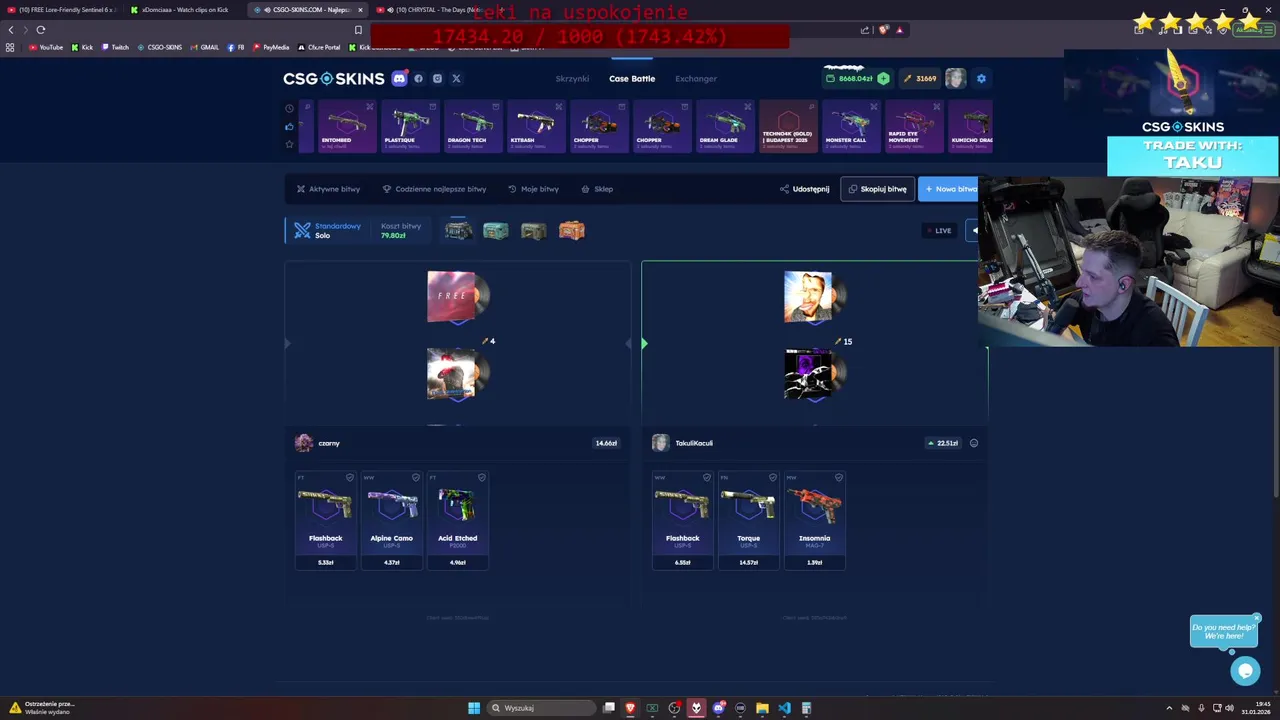
Task: Open YouTube bookmark
Action: [44, 47]
